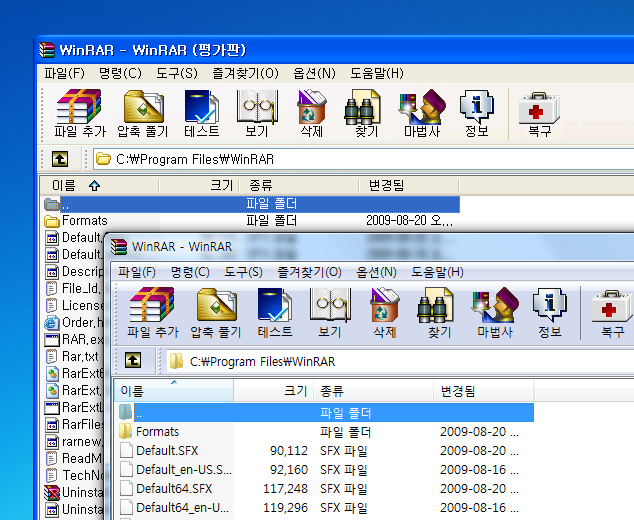Select parent '..' row in back WinRAR (평가판) window
Image resolution: width=634 pixels, height=520 pixels.
[251, 204]
